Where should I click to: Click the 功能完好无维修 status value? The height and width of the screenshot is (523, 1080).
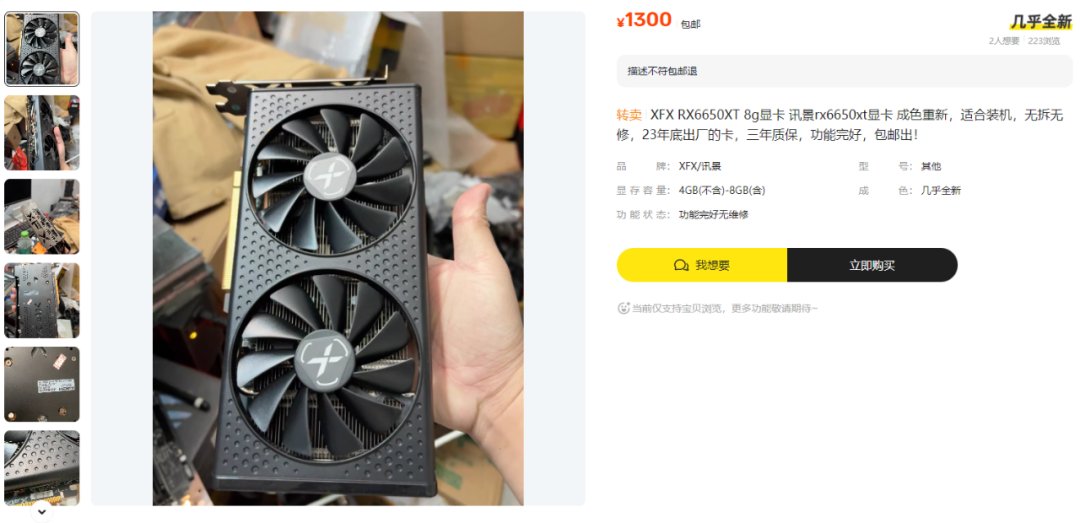click(714, 214)
